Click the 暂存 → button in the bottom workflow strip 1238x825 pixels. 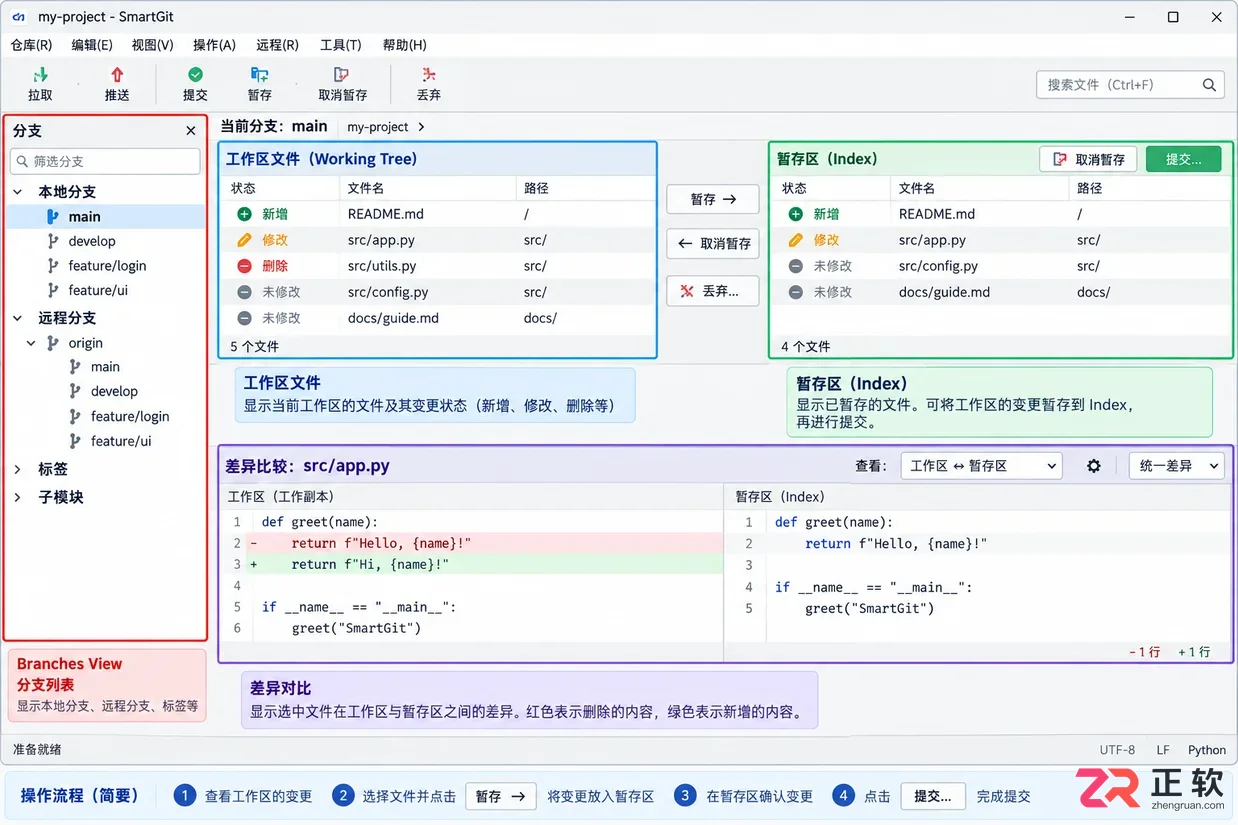[500, 796]
